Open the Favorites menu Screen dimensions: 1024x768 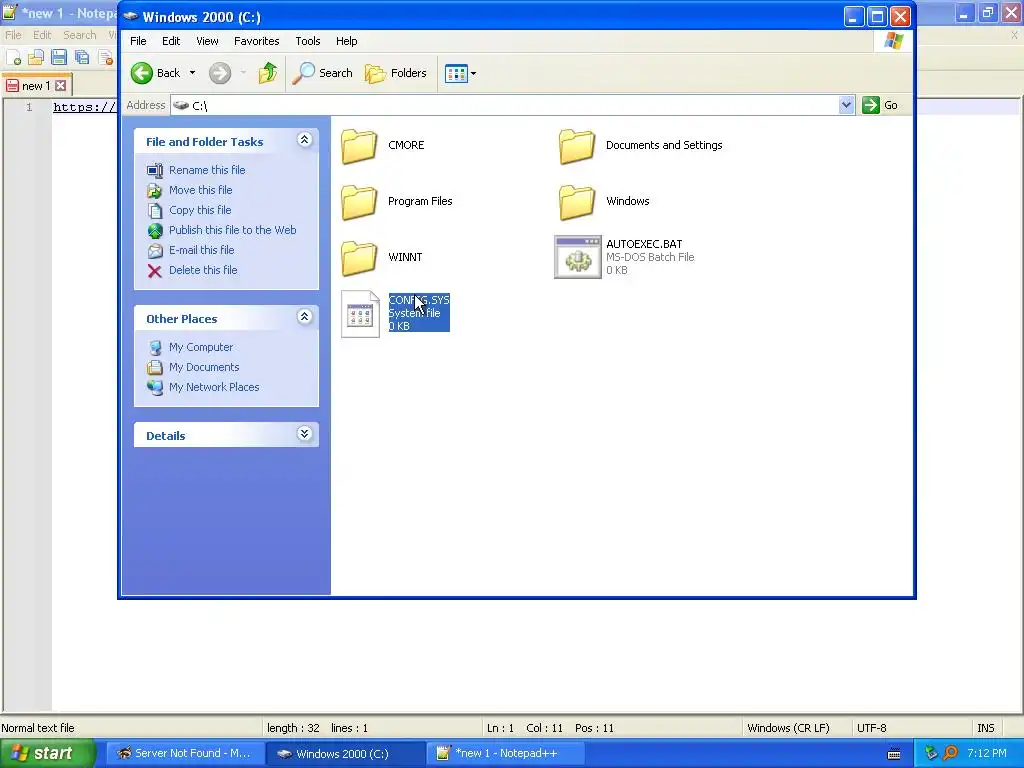click(257, 41)
